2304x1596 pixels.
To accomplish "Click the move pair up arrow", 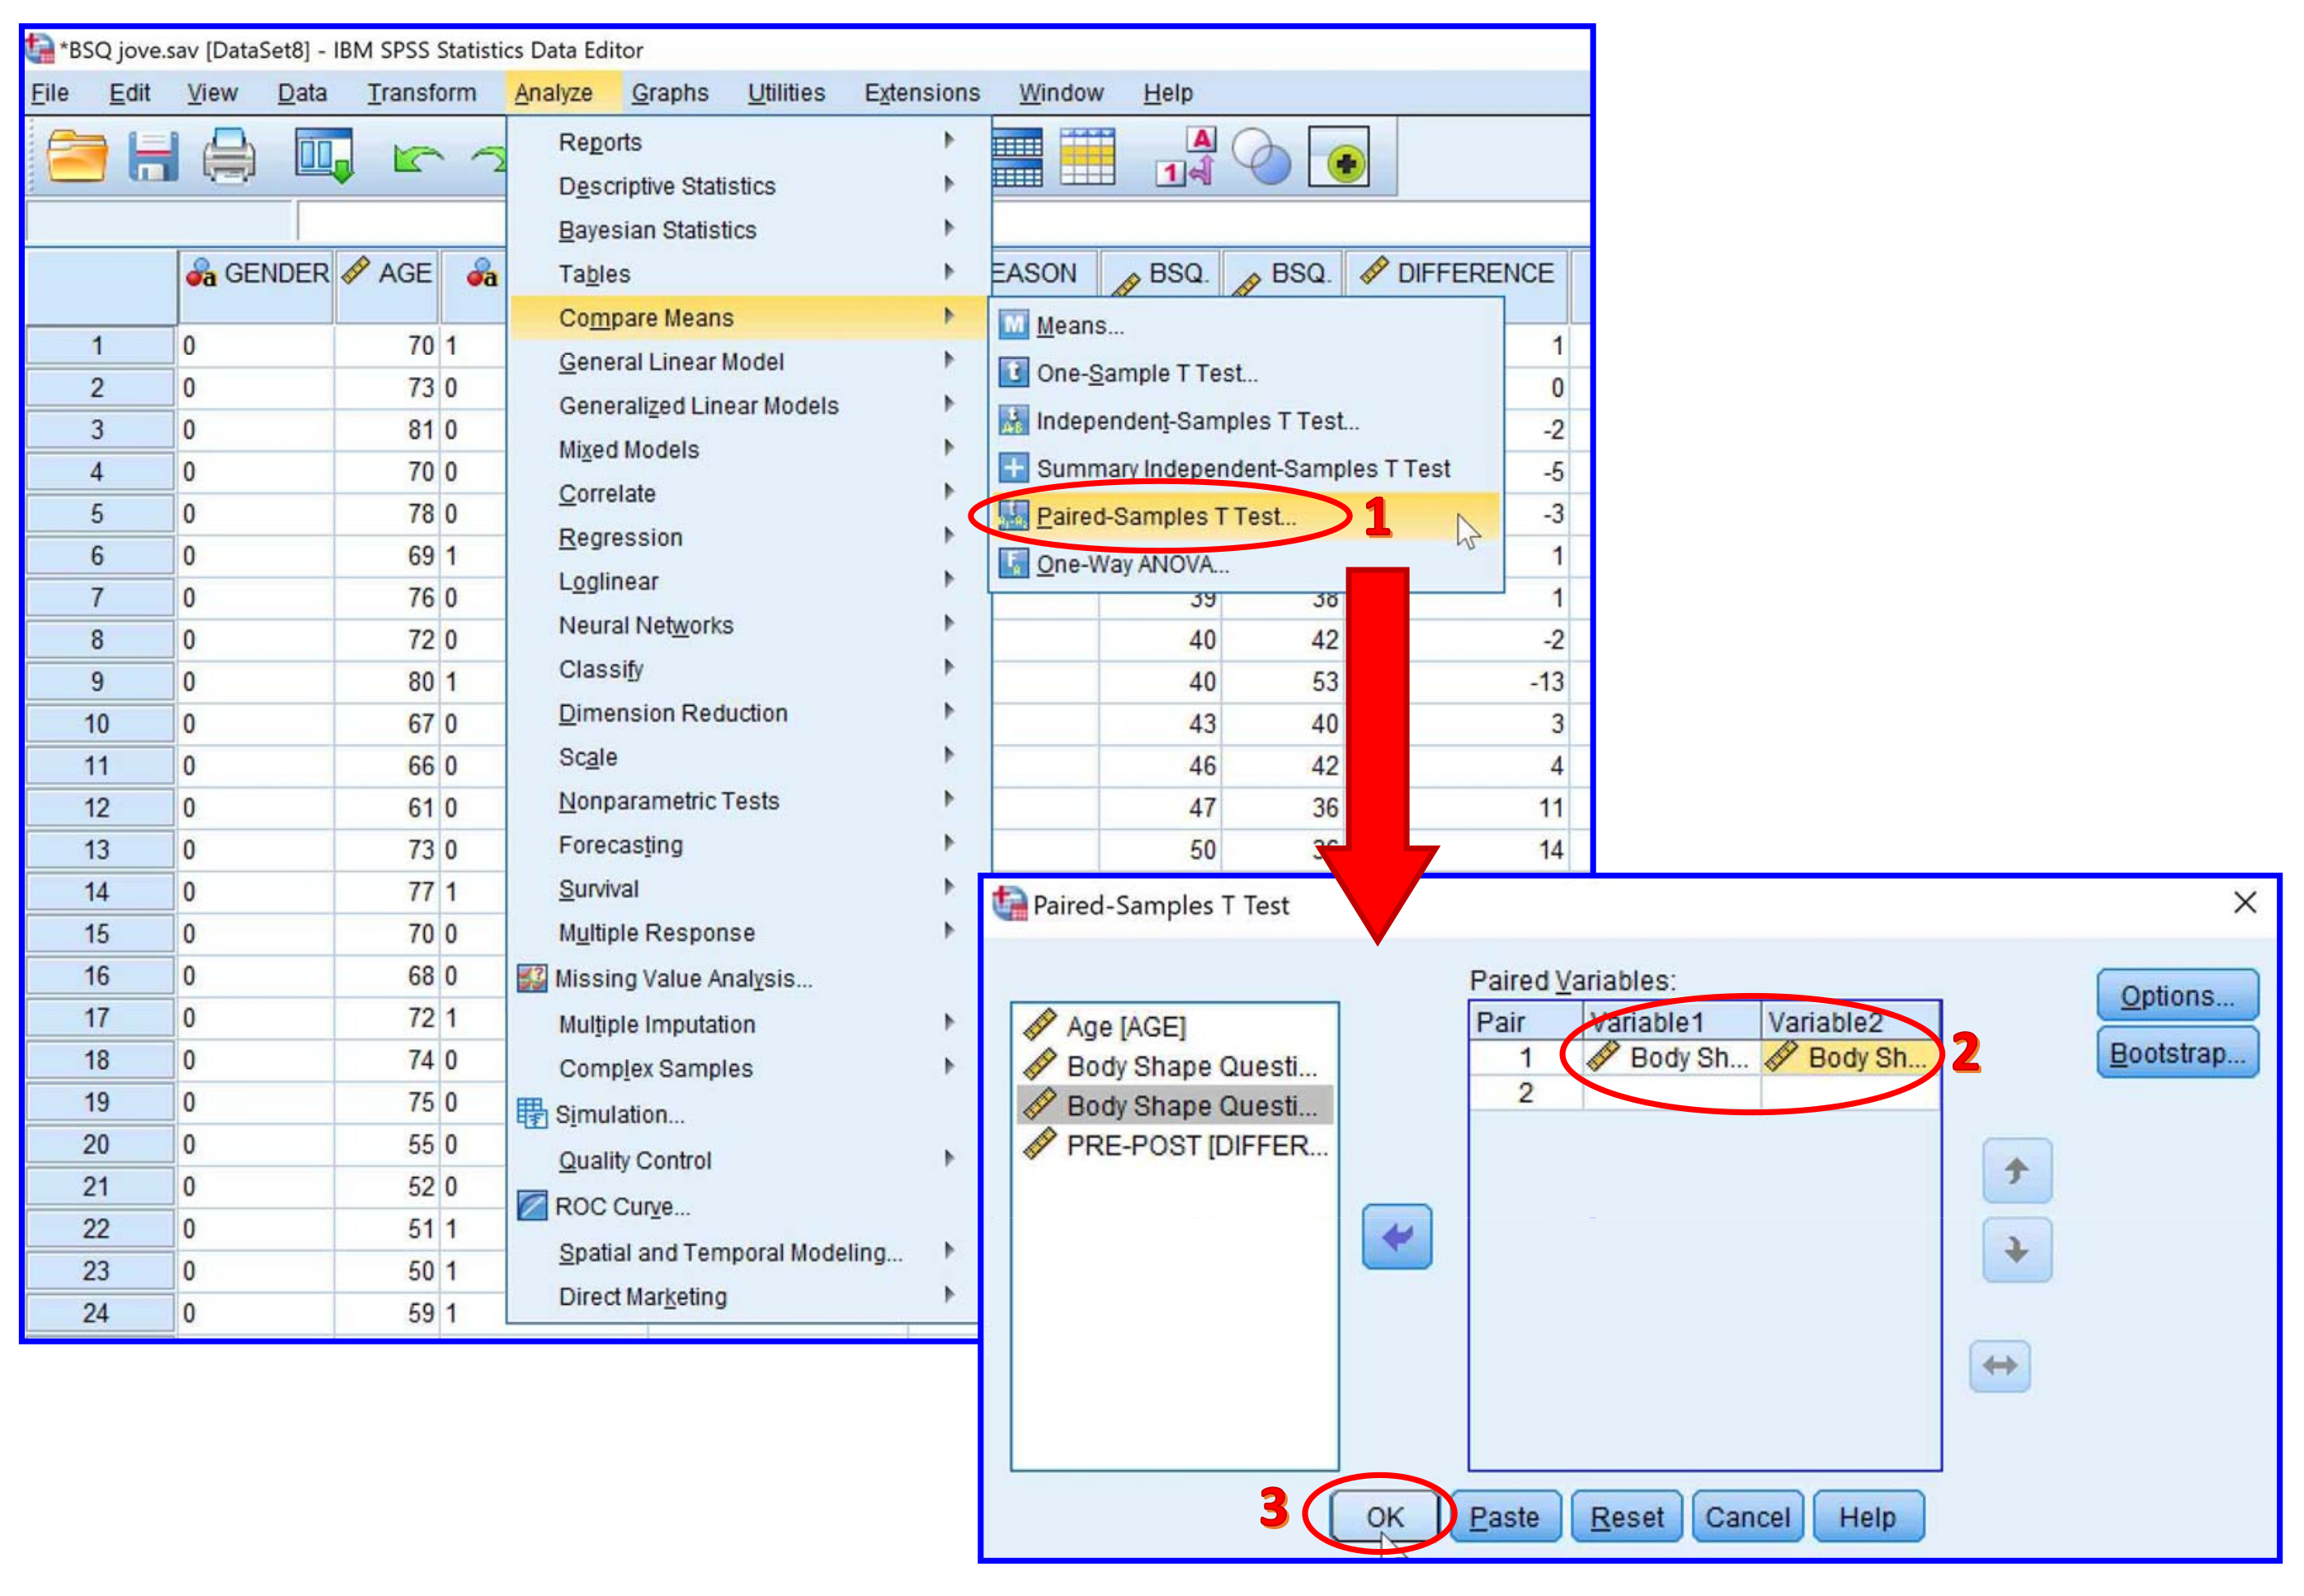I will 2016,1170.
